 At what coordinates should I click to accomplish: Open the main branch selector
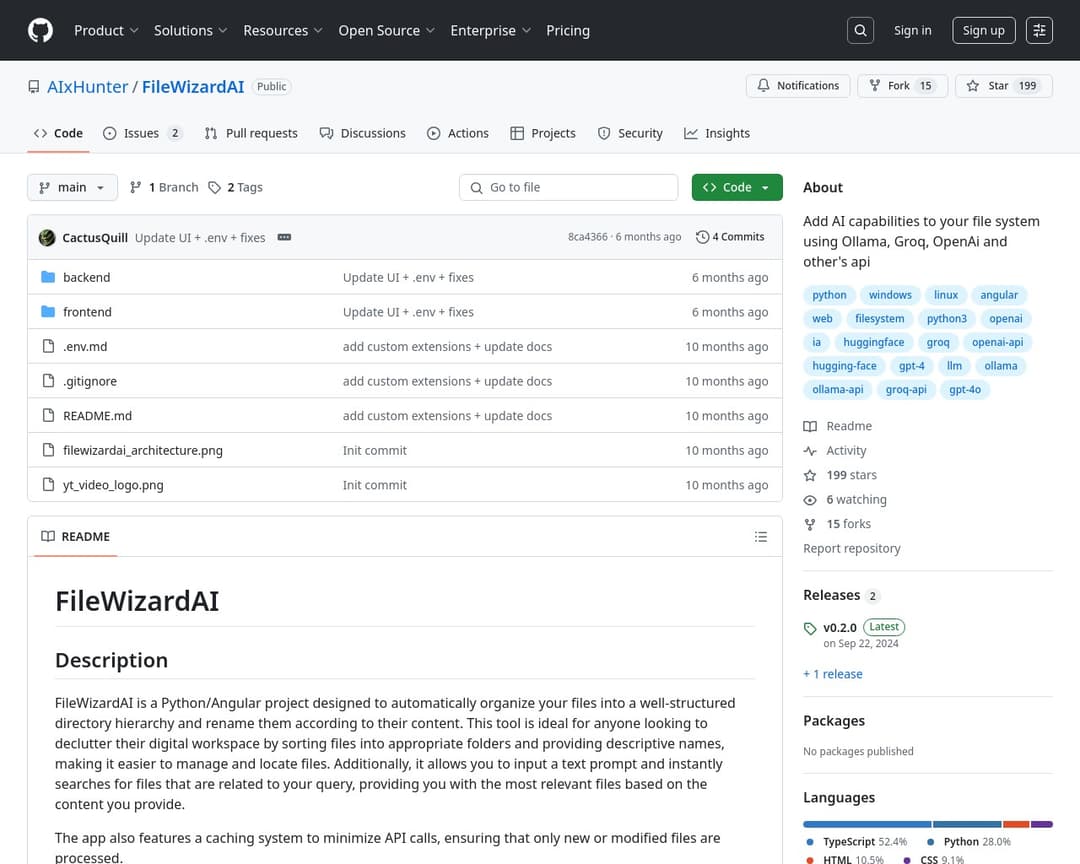(72, 187)
